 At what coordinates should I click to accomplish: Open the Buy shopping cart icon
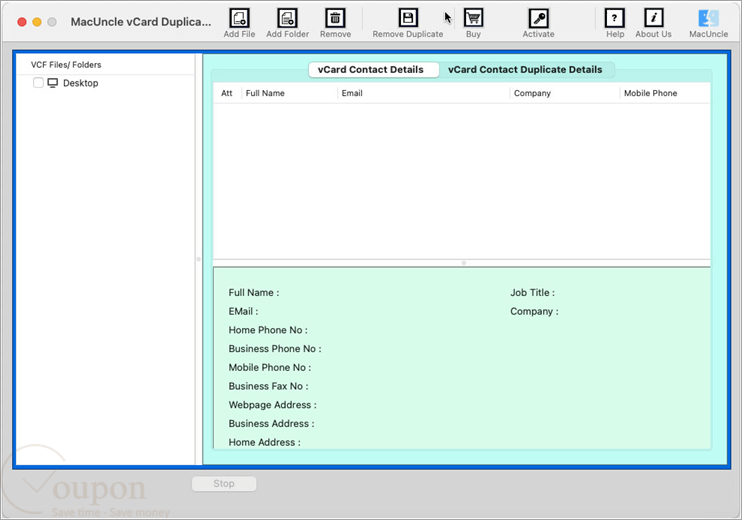click(x=473, y=18)
